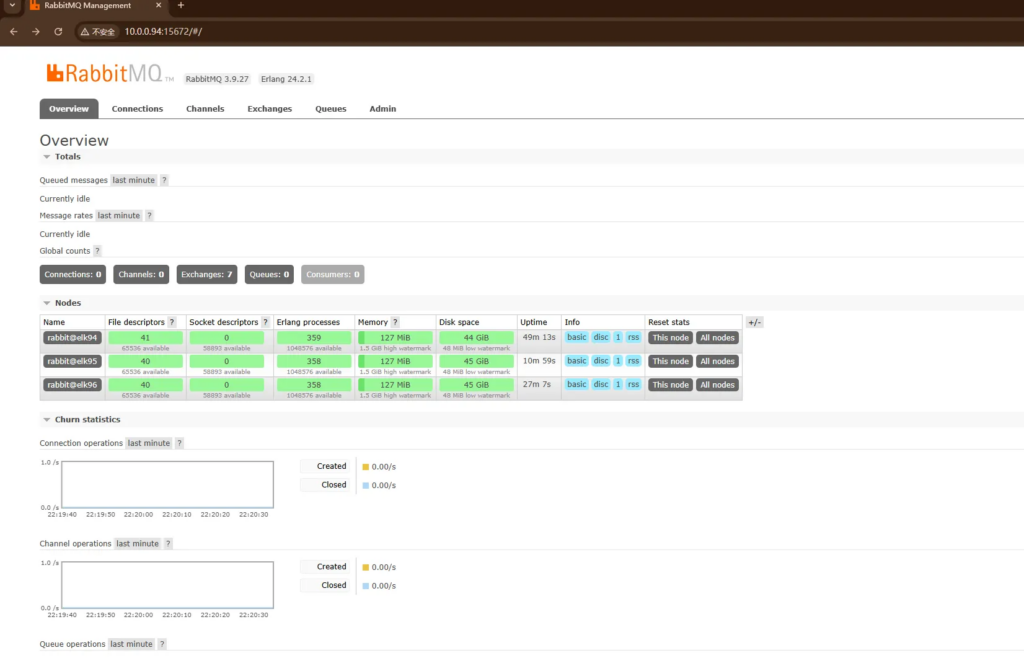Image resolution: width=1024 pixels, height=658 pixels.
Task: Click the rabbit@elk95 node link
Action: (71, 361)
